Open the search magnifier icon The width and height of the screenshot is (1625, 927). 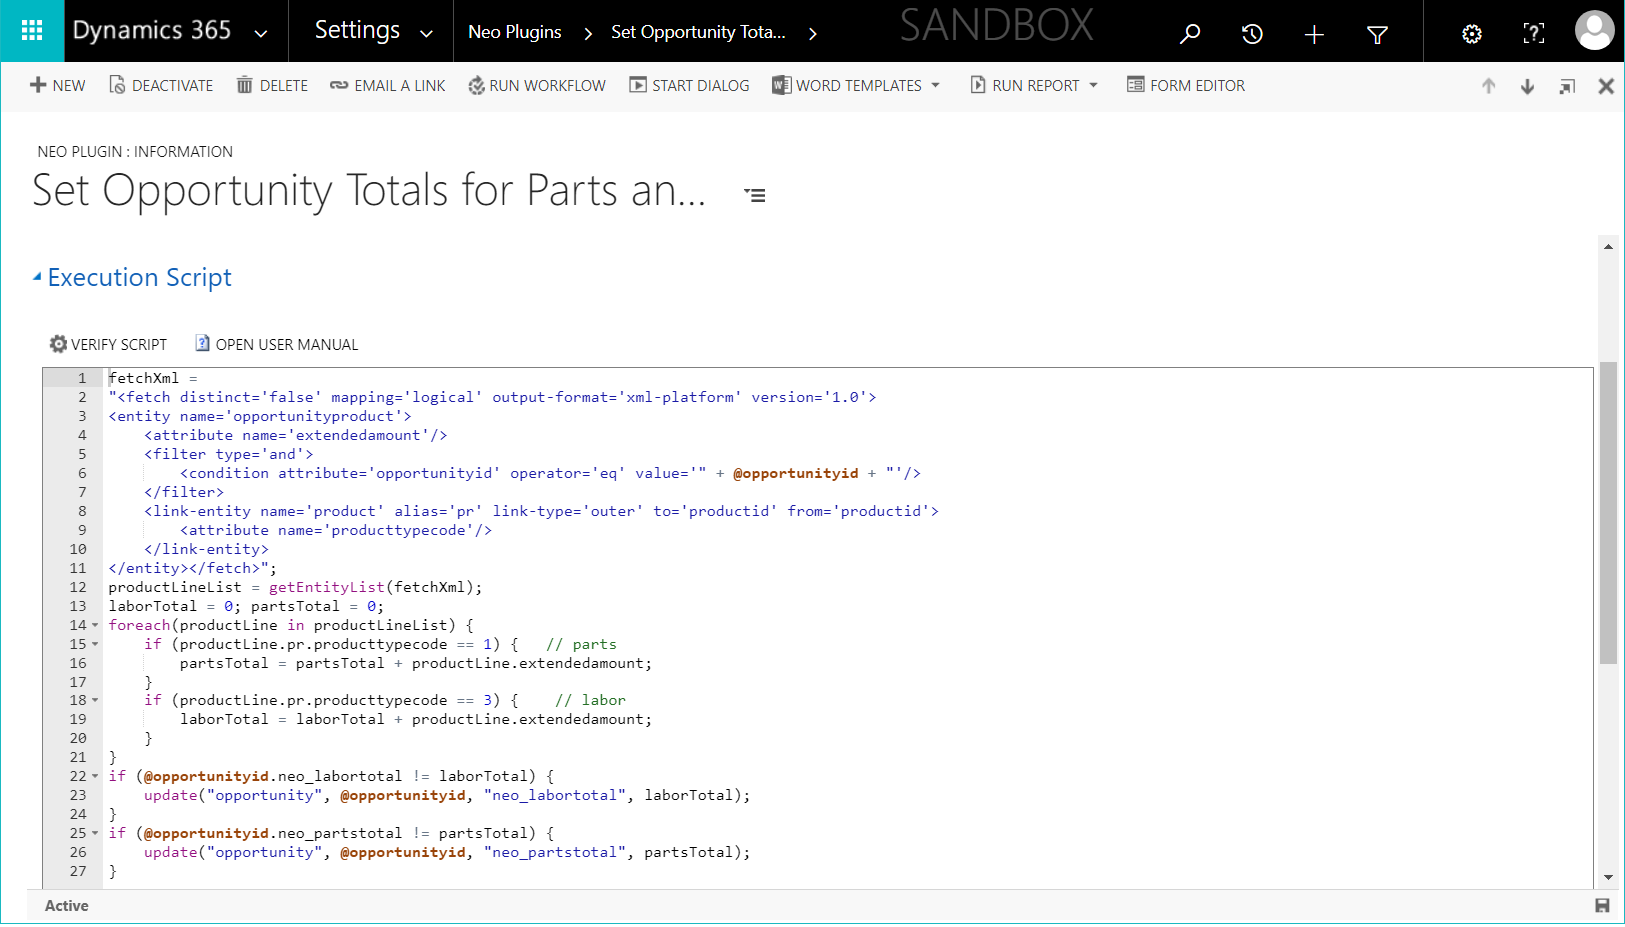1190,34
